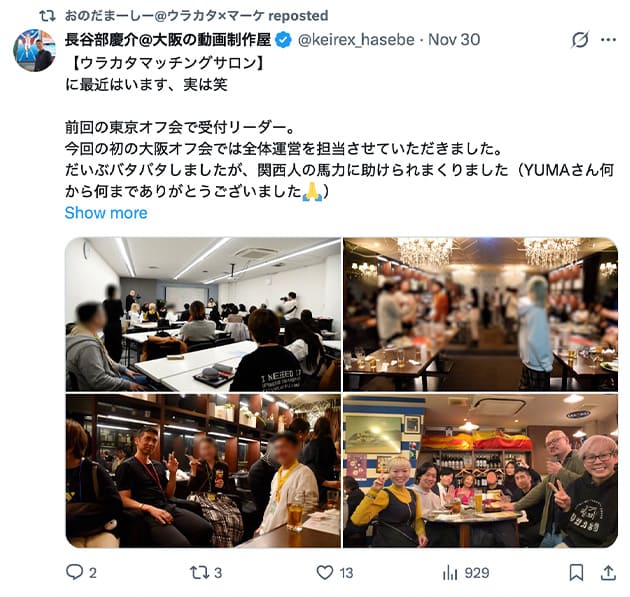Open the chandelier party hall photo
This screenshot has height=597, width=630.
click(x=480, y=314)
